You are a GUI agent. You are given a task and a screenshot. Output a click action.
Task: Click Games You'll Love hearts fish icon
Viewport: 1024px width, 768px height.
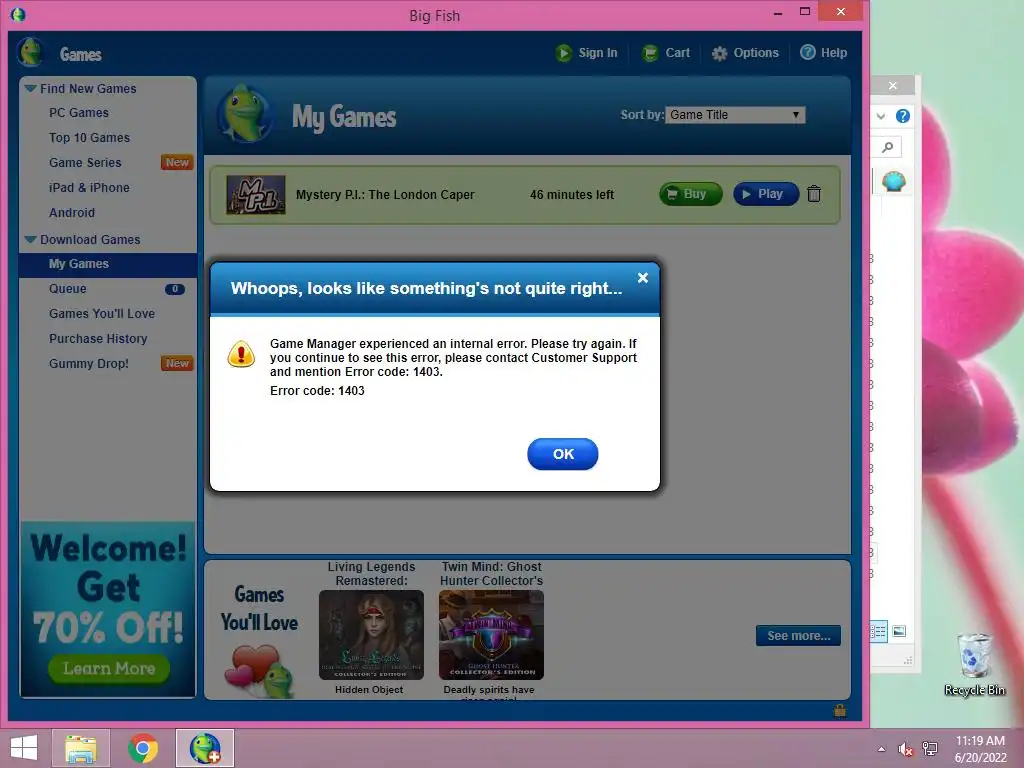pos(259,671)
